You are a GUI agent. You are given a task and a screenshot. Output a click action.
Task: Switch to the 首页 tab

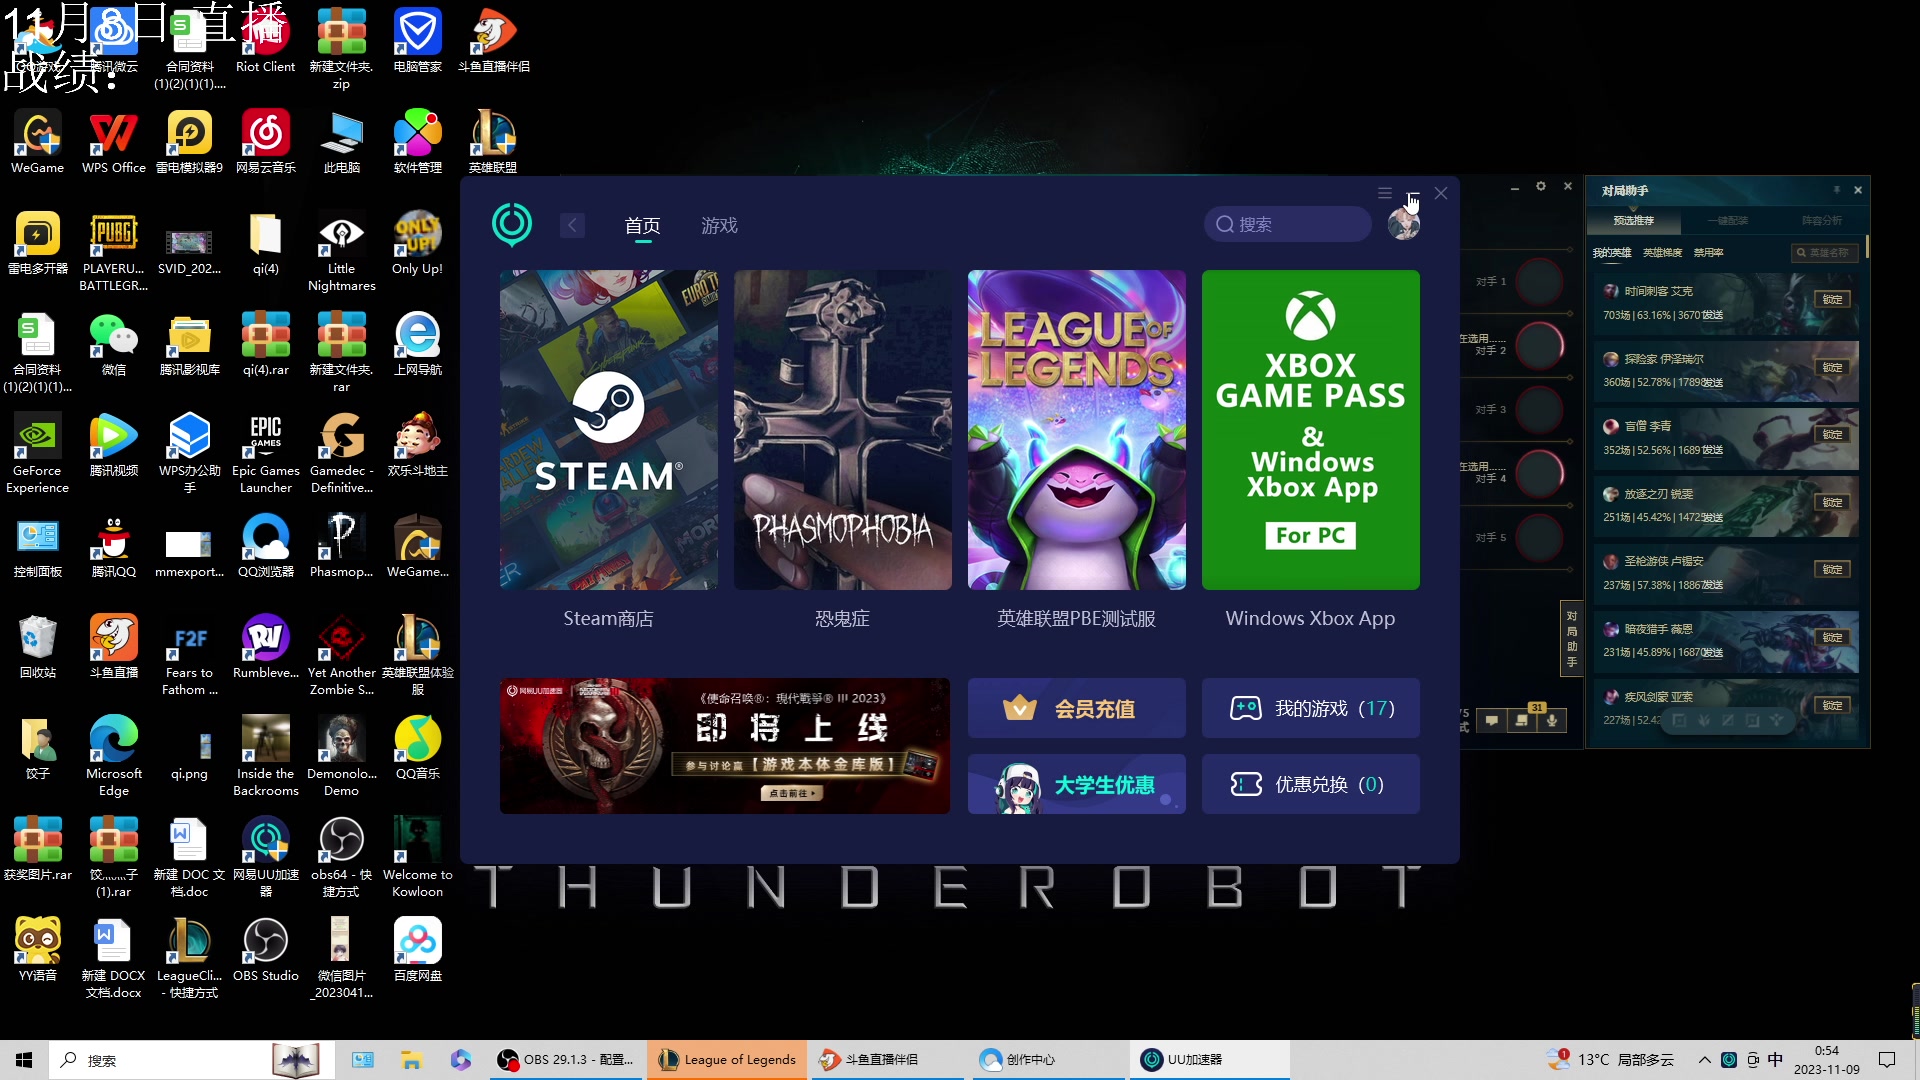pyautogui.click(x=642, y=226)
